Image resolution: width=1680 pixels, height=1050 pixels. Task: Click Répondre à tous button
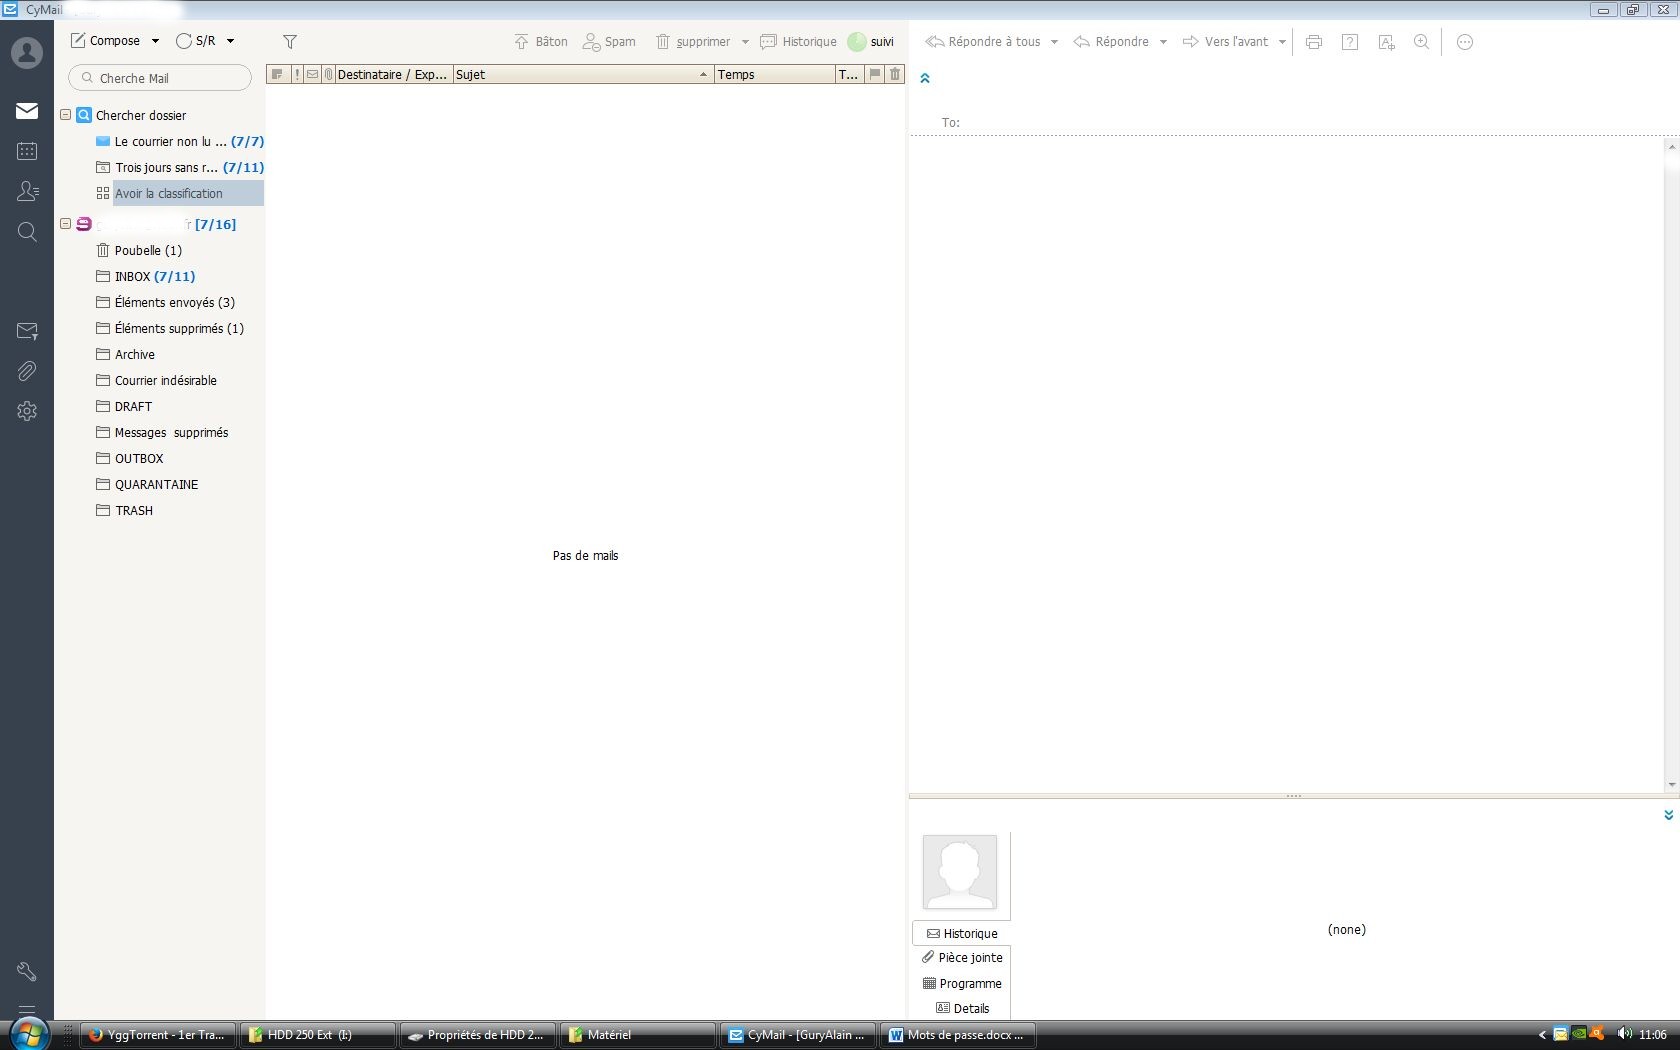(x=983, y=42)
